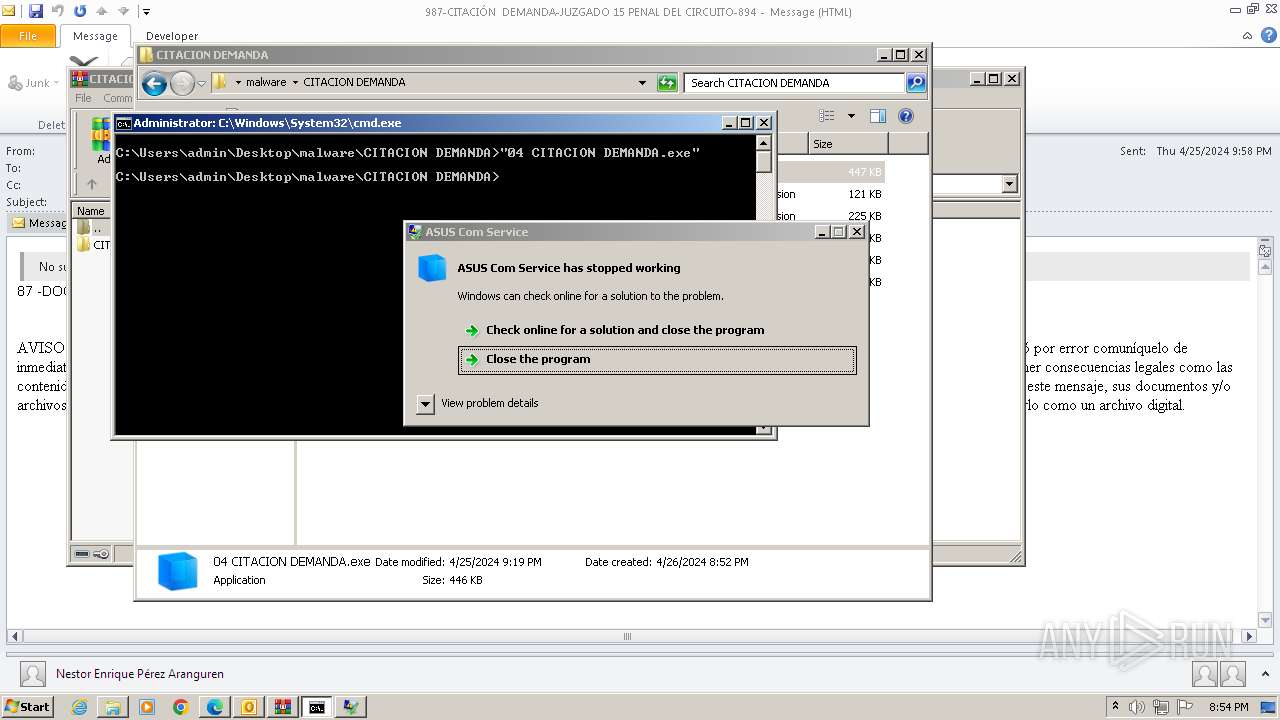Click the change view icon in Explorer toolbar

[827, 116]
